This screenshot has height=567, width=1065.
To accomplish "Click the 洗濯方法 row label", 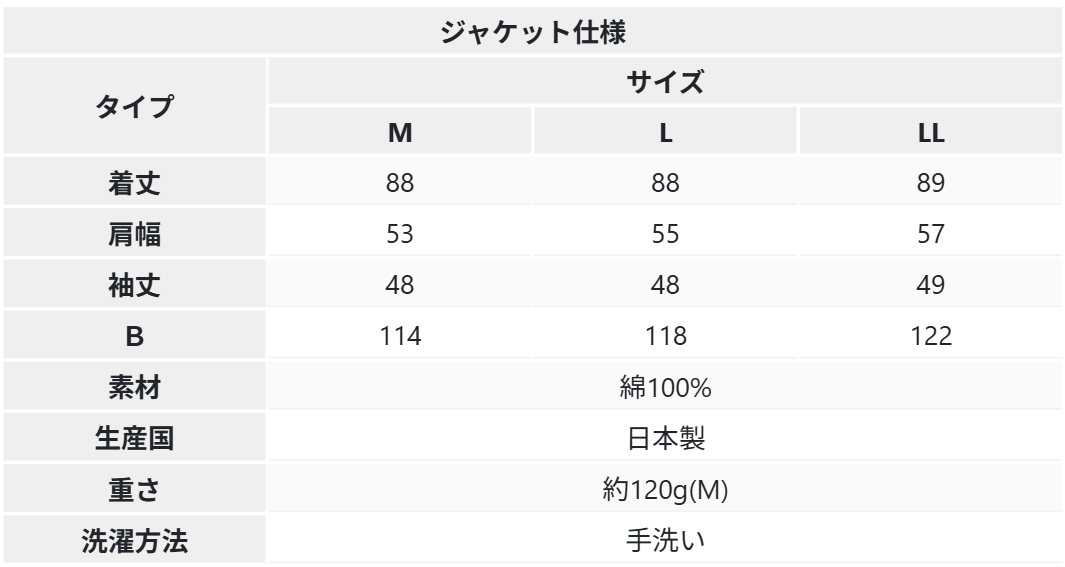I will [x=133, y=541].
